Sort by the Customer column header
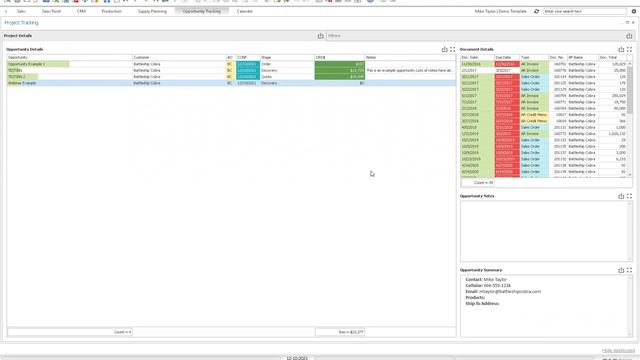The width and height of the screenshot is (640, 360). [179, 58]
